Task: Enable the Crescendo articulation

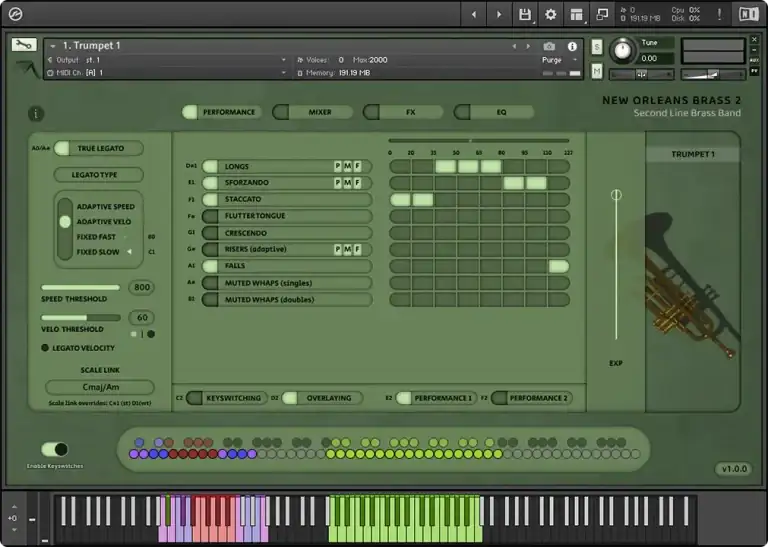Action: pyautogui.click(x=210, y=233)
